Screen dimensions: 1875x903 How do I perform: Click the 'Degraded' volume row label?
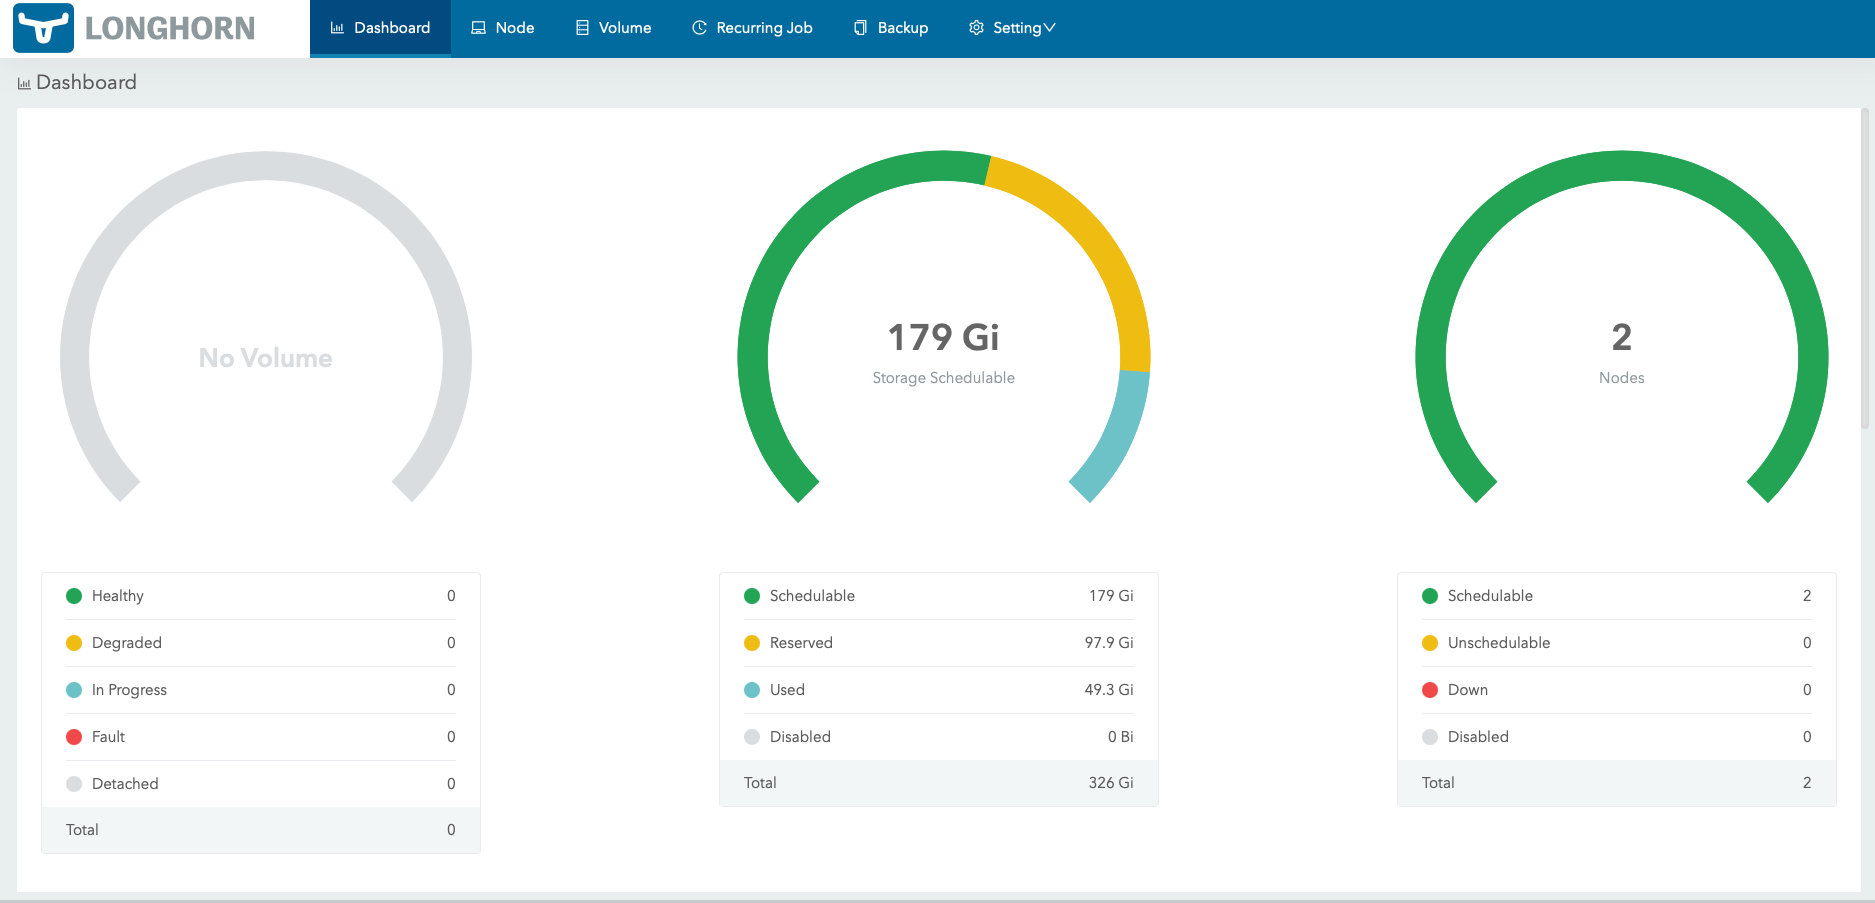click(x=127, y=643)
